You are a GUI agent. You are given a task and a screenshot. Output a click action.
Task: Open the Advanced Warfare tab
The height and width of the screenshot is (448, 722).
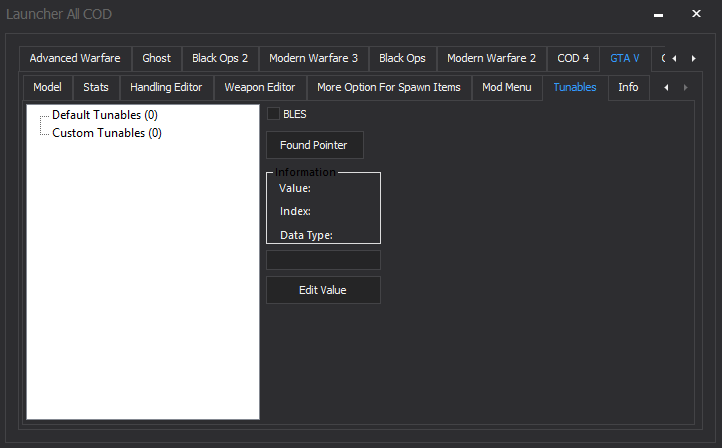75,58
